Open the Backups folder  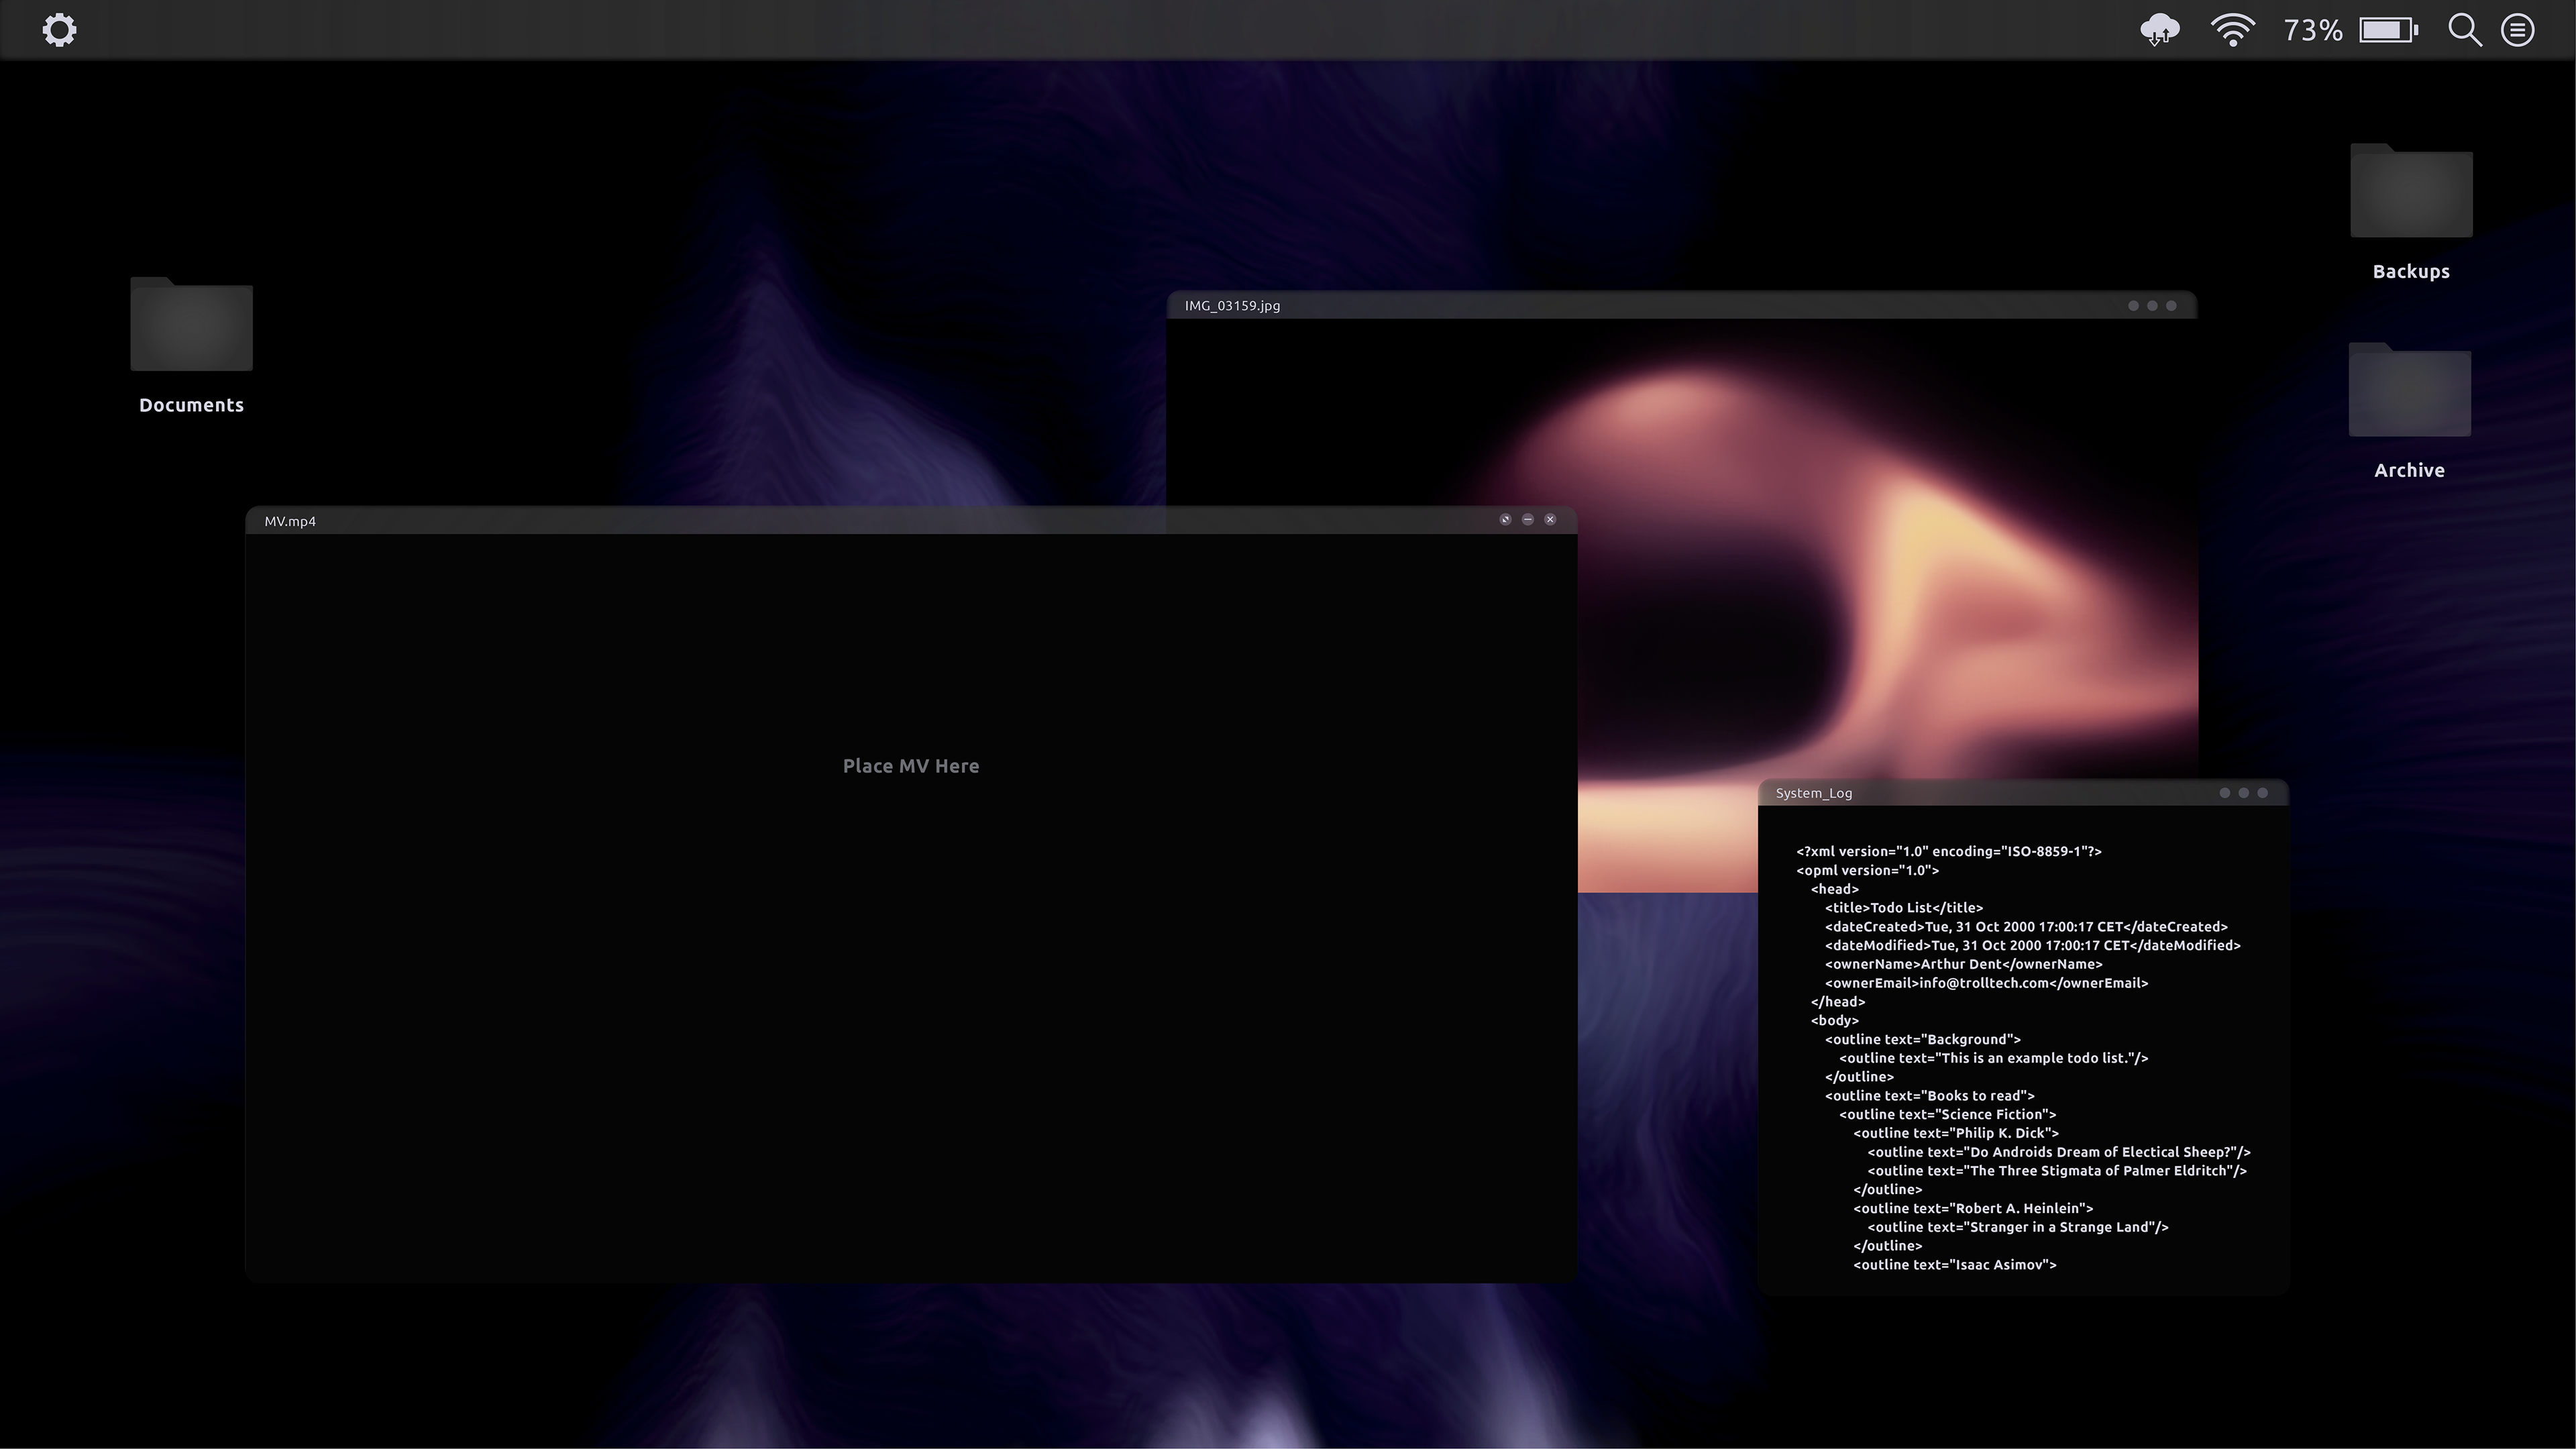(2411, 192)
